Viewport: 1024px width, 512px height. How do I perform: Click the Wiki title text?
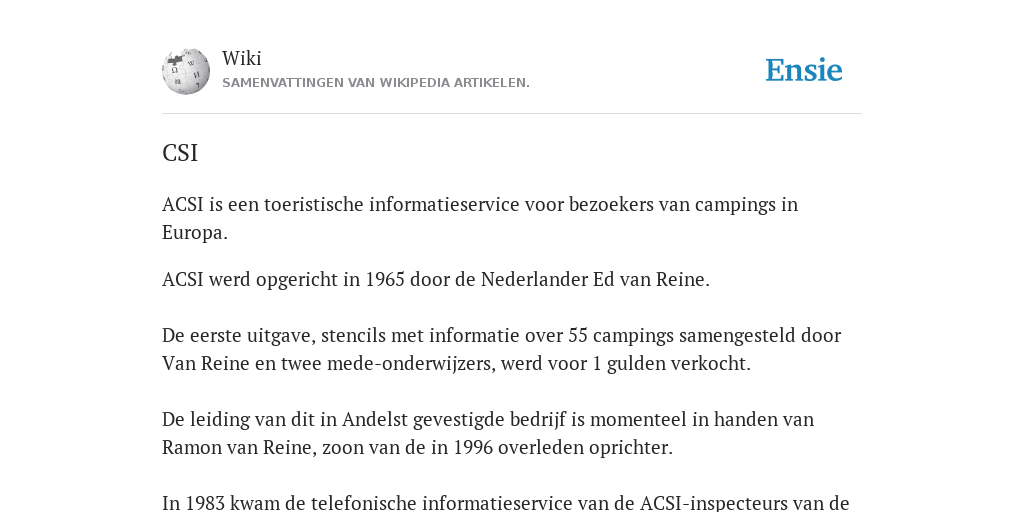click(x=242, y=58)
